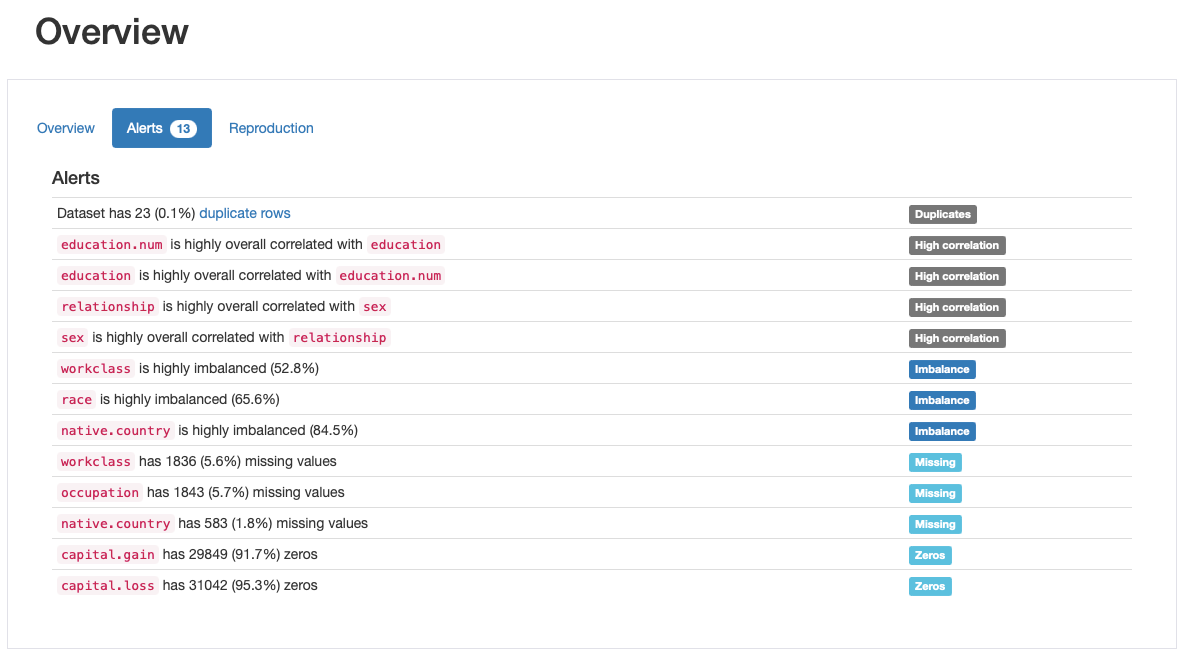Image resolution: width=1192 pixels, height=656 pixels.
Task: Click the Missing badge for occupation
Action: (934, 493)
